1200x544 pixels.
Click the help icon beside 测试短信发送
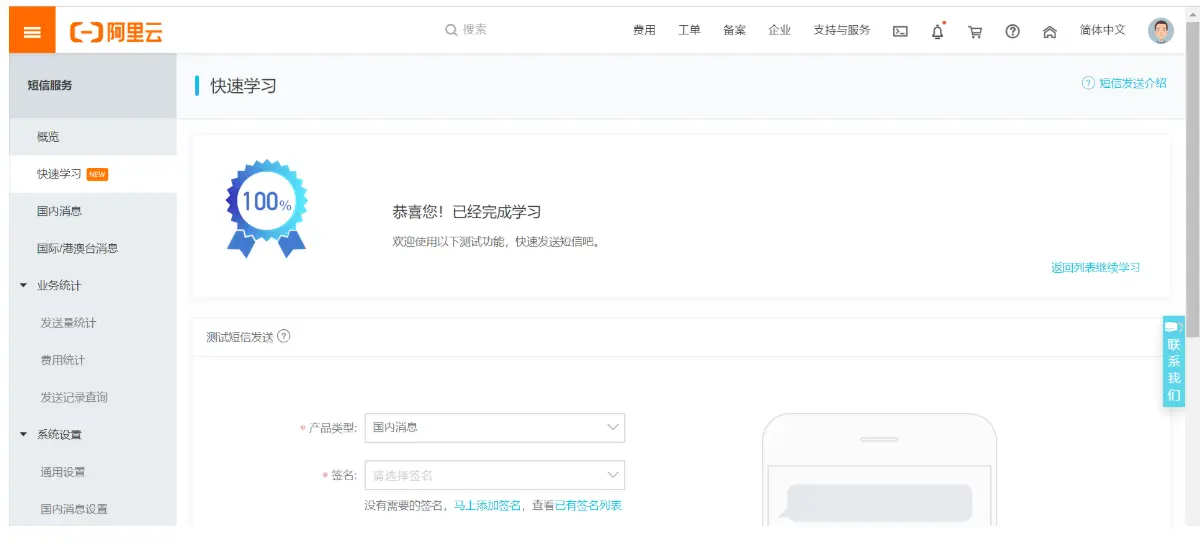point(284,336)
